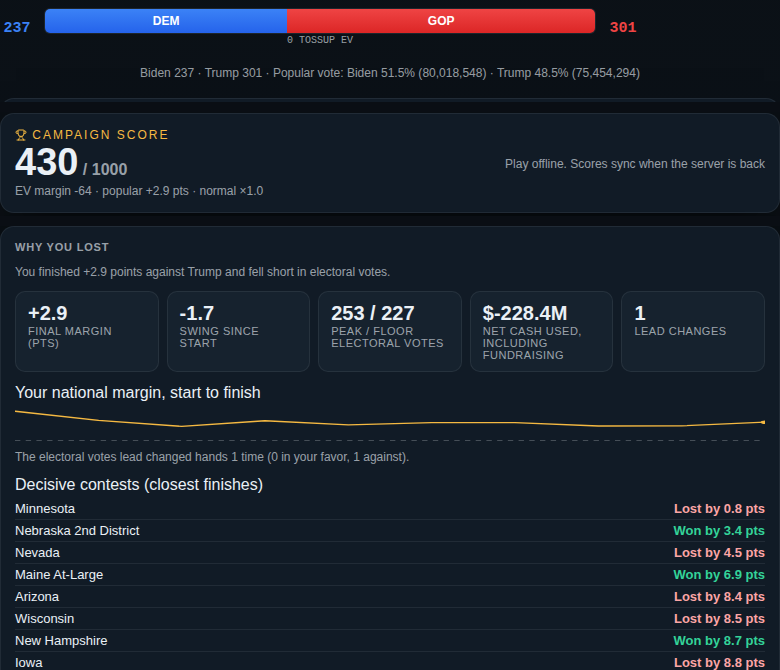
Task: Select the +2.9 Final Margin card
Action: (x=87, y=331)
